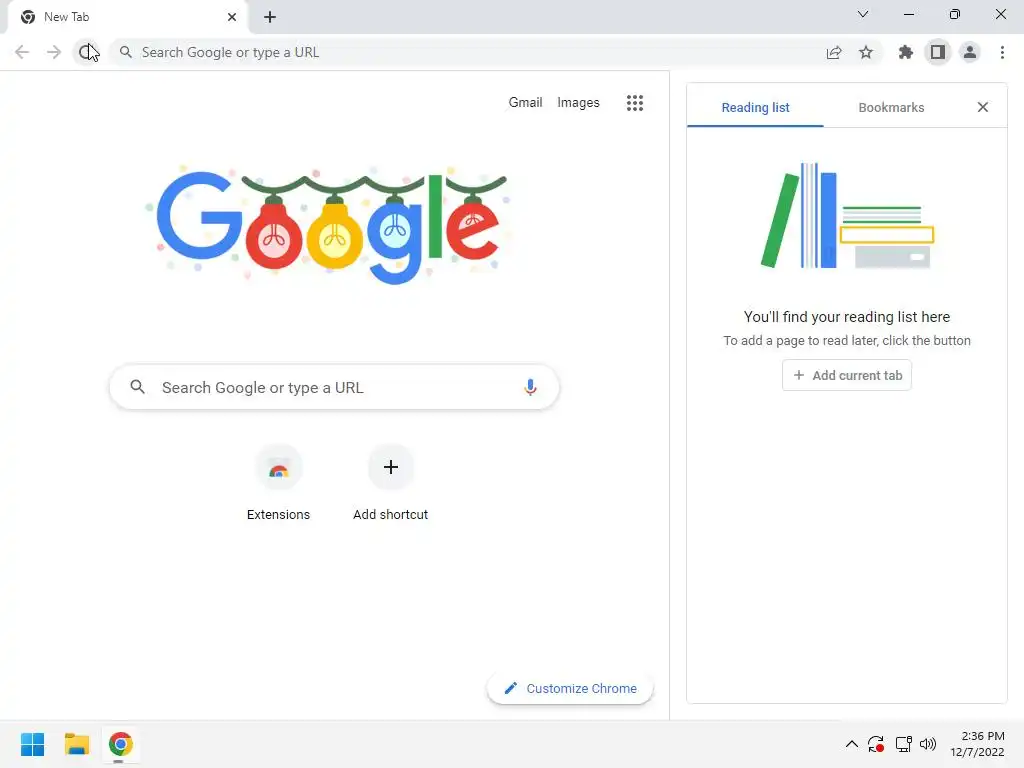The height and width of the screenshot is (768, 1024).
Task: Open the tab search chevron
Action: tap(863, 14)
